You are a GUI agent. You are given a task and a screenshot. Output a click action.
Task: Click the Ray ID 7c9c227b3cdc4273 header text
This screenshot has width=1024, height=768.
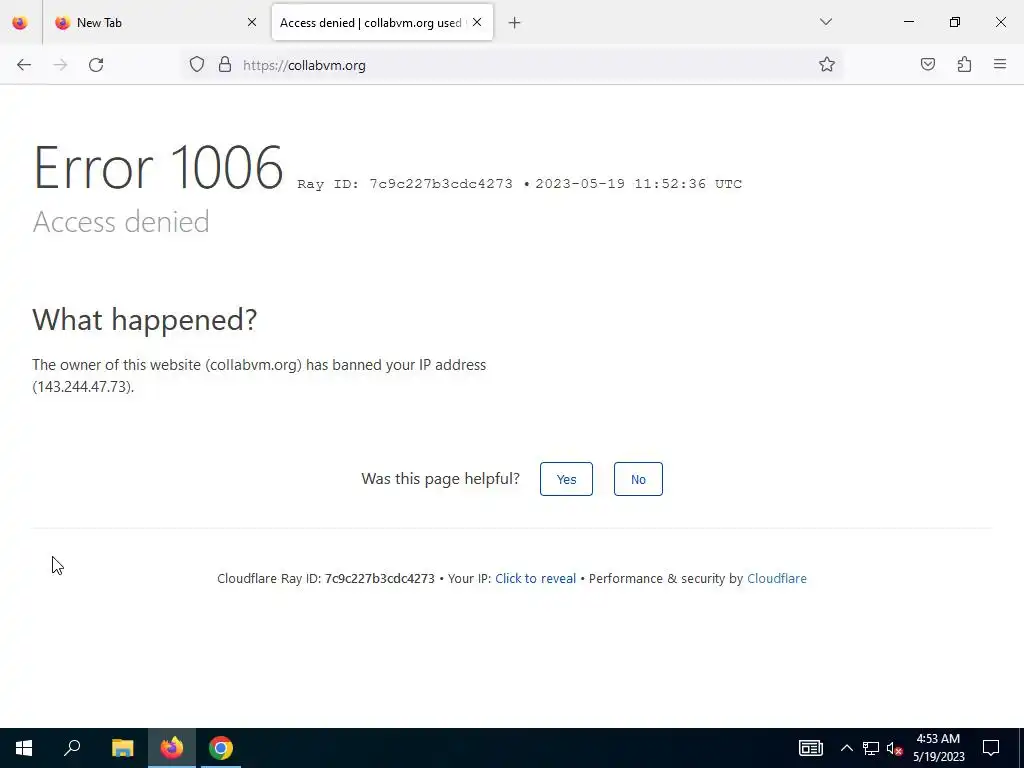point(405,184)
